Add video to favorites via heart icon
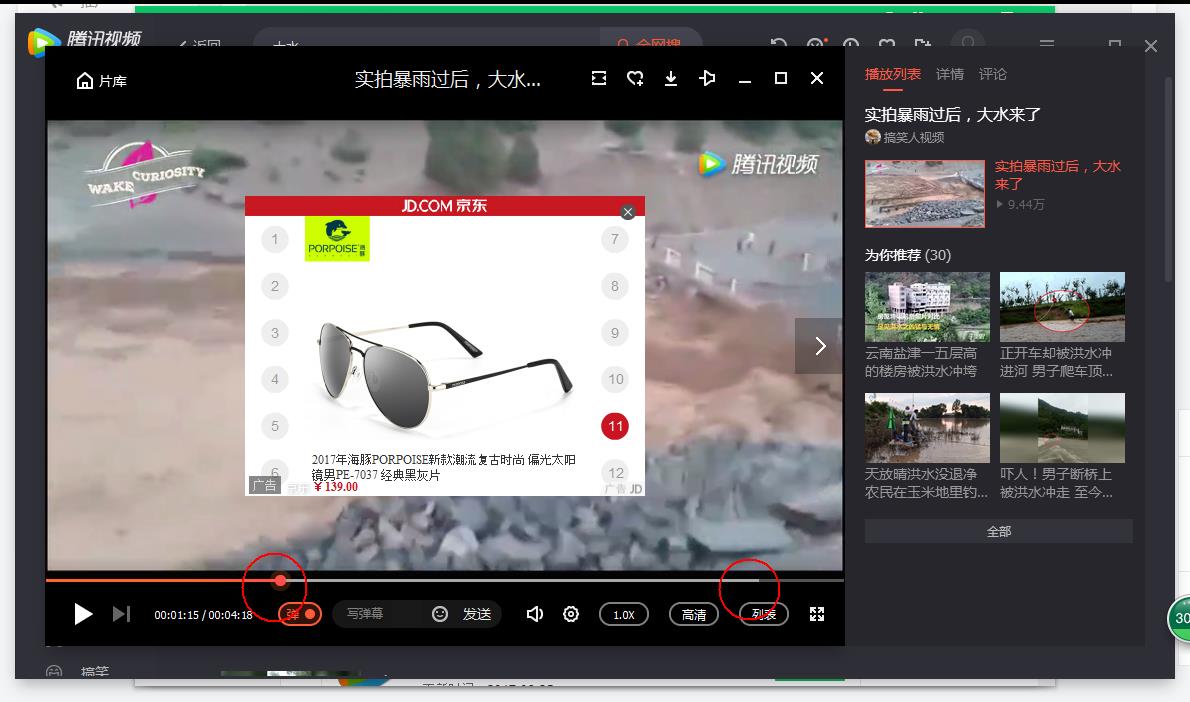 635,78
